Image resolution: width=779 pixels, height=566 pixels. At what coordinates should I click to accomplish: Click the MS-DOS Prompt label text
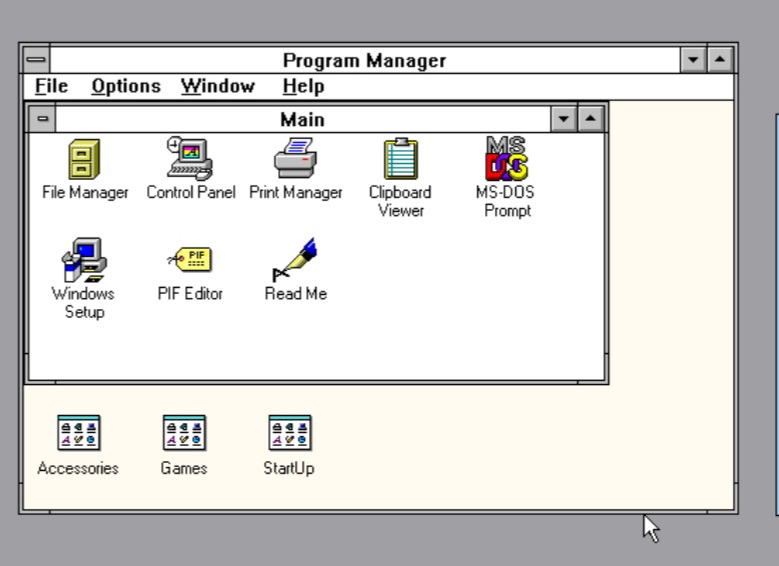click(506, 201)
